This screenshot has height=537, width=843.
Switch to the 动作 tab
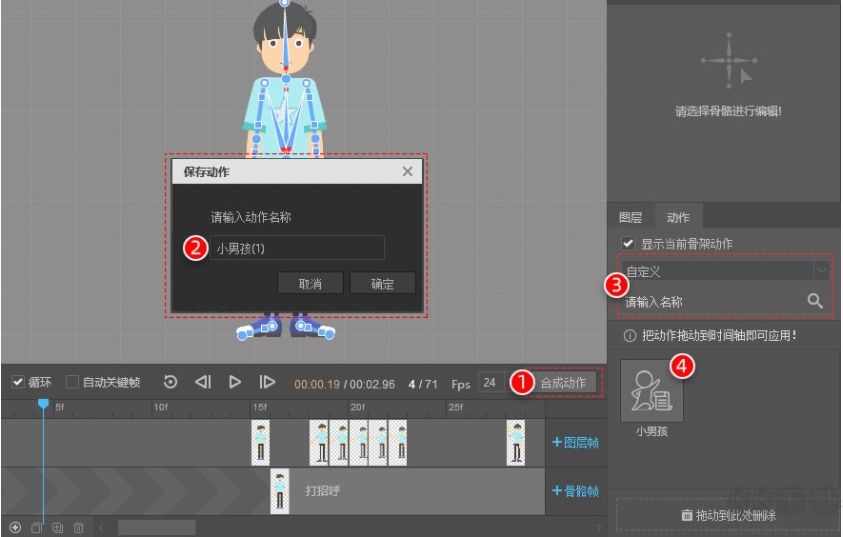click(x=678, y=217)
